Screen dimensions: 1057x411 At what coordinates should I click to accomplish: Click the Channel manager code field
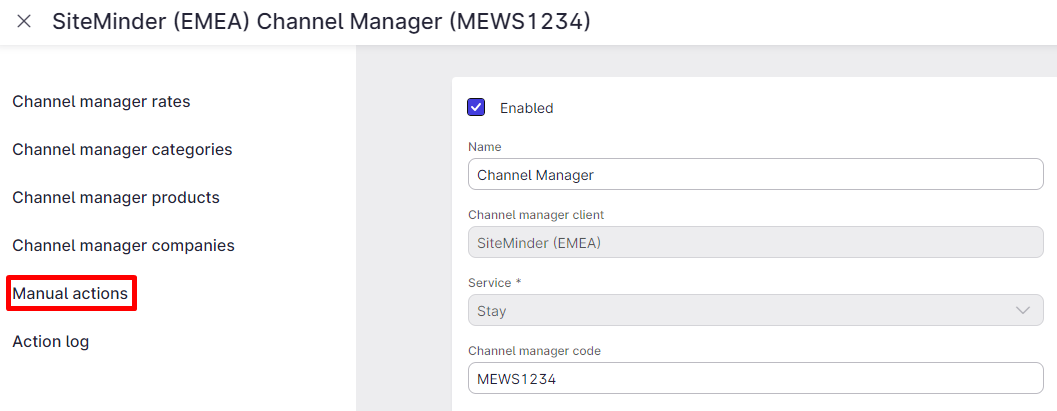coord(756,379)
